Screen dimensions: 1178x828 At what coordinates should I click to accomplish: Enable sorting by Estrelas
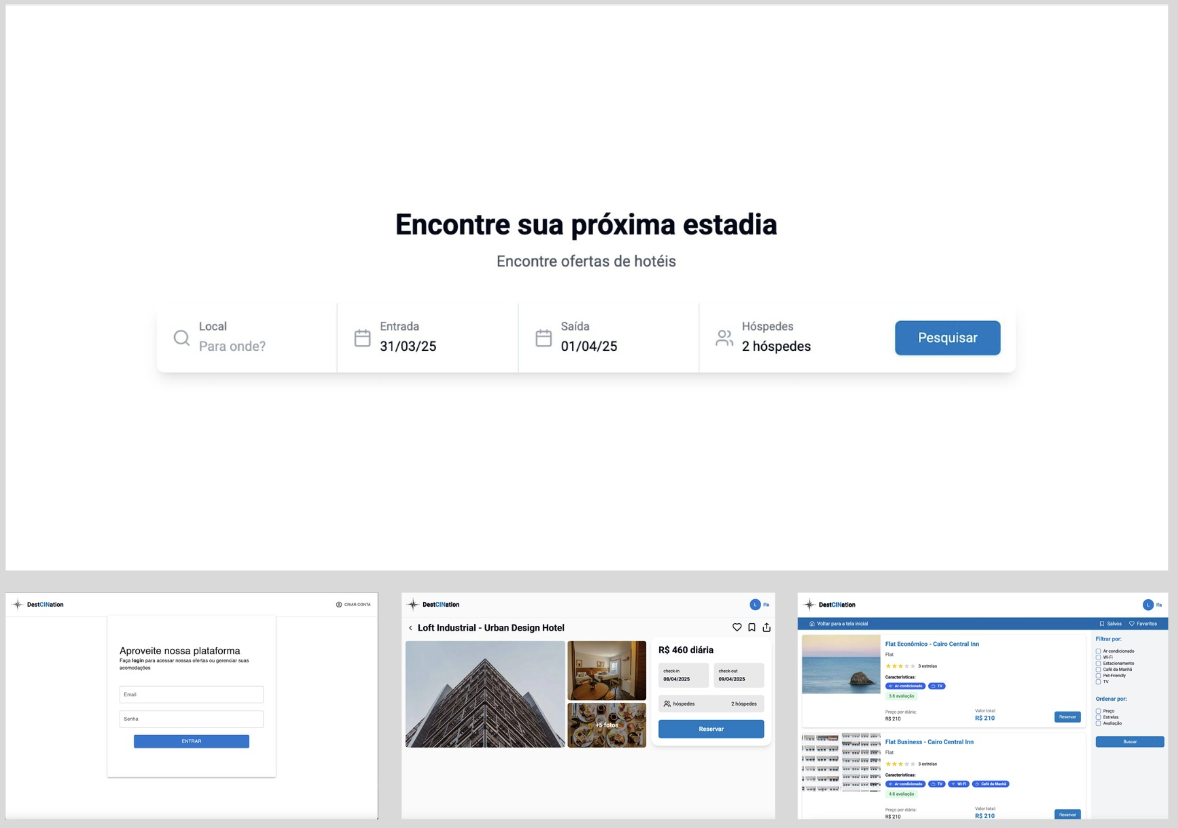point(1098,717)
